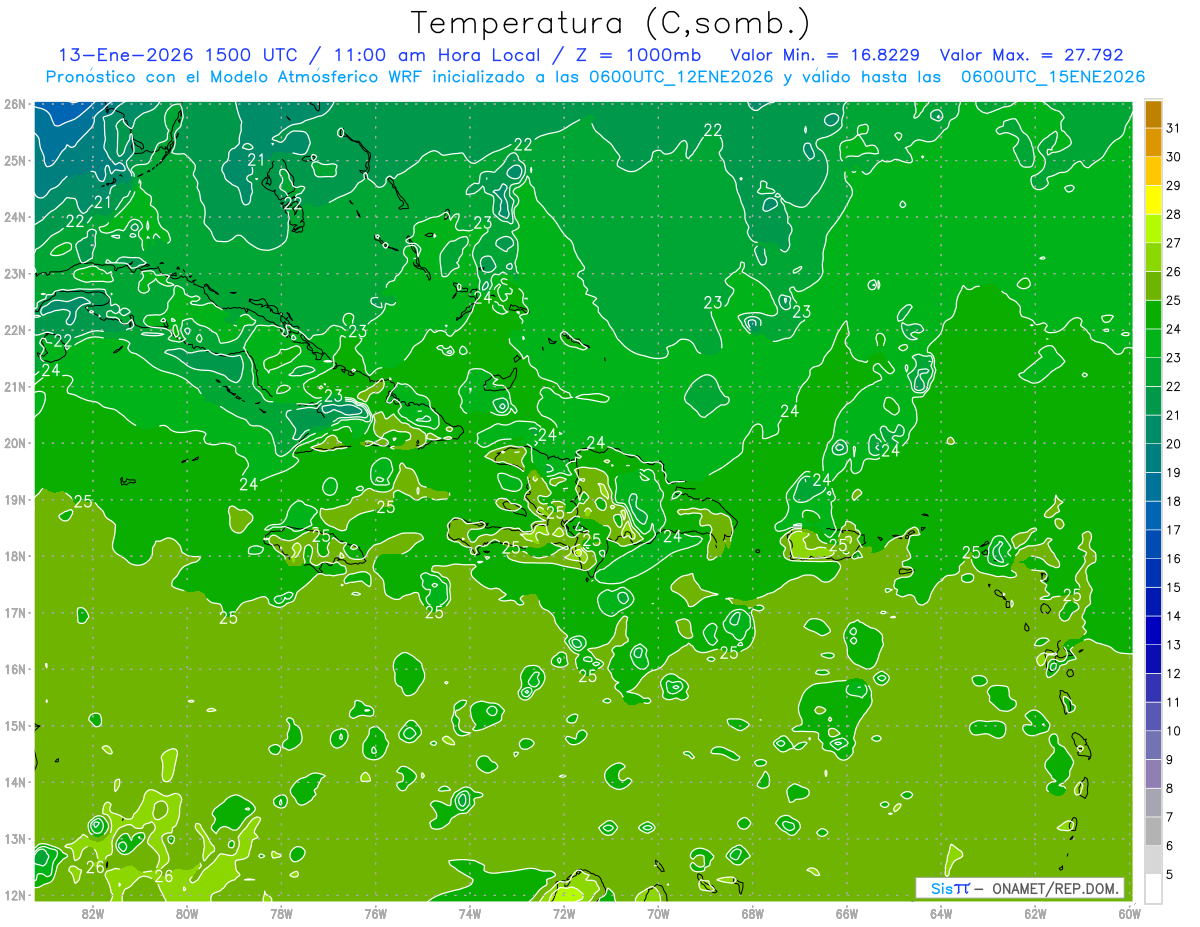
Task: Click the 21N latitude axis label
Action: (x=15, y=387)
